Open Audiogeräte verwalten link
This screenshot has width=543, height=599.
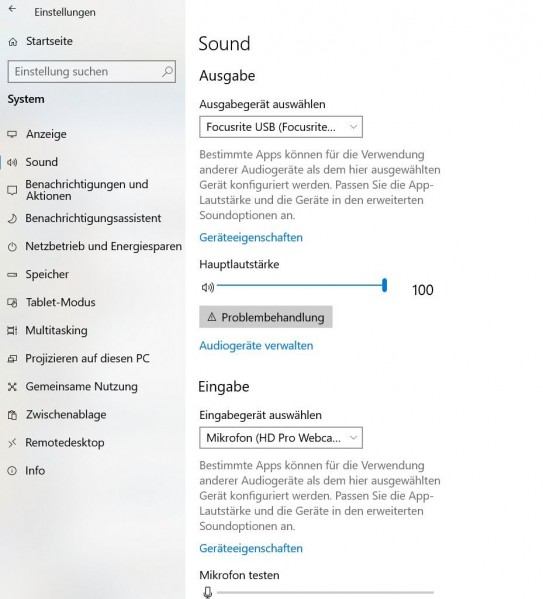(x=256, y=346)
